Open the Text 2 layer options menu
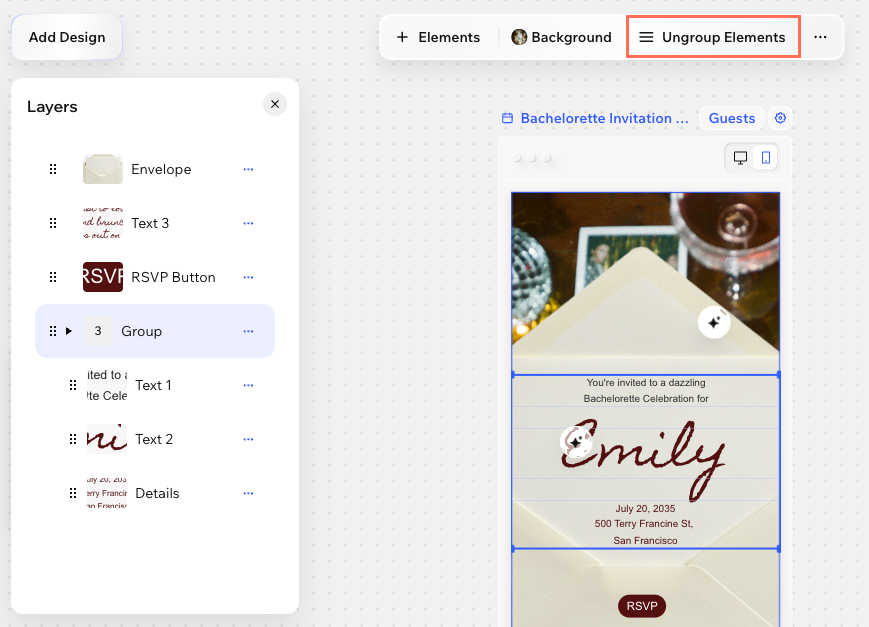 (x=248, y=439)
